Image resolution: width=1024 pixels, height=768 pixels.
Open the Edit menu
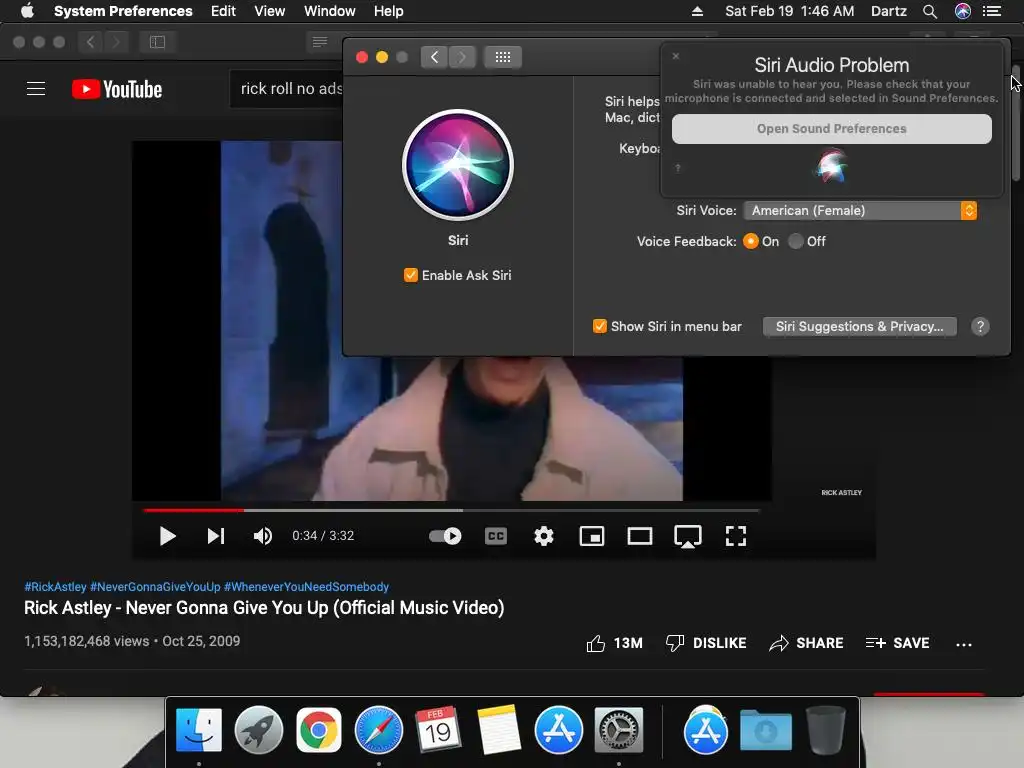[x=223, y=11]
